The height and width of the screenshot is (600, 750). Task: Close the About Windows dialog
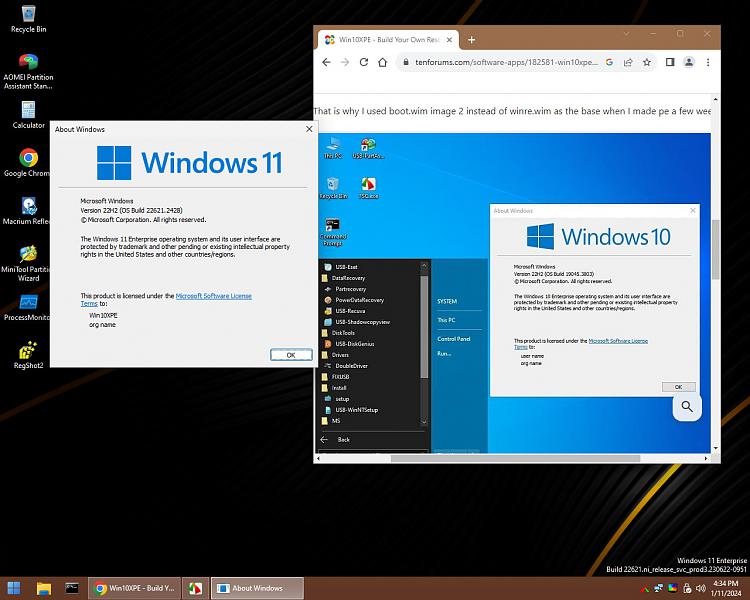click(309, 129)
